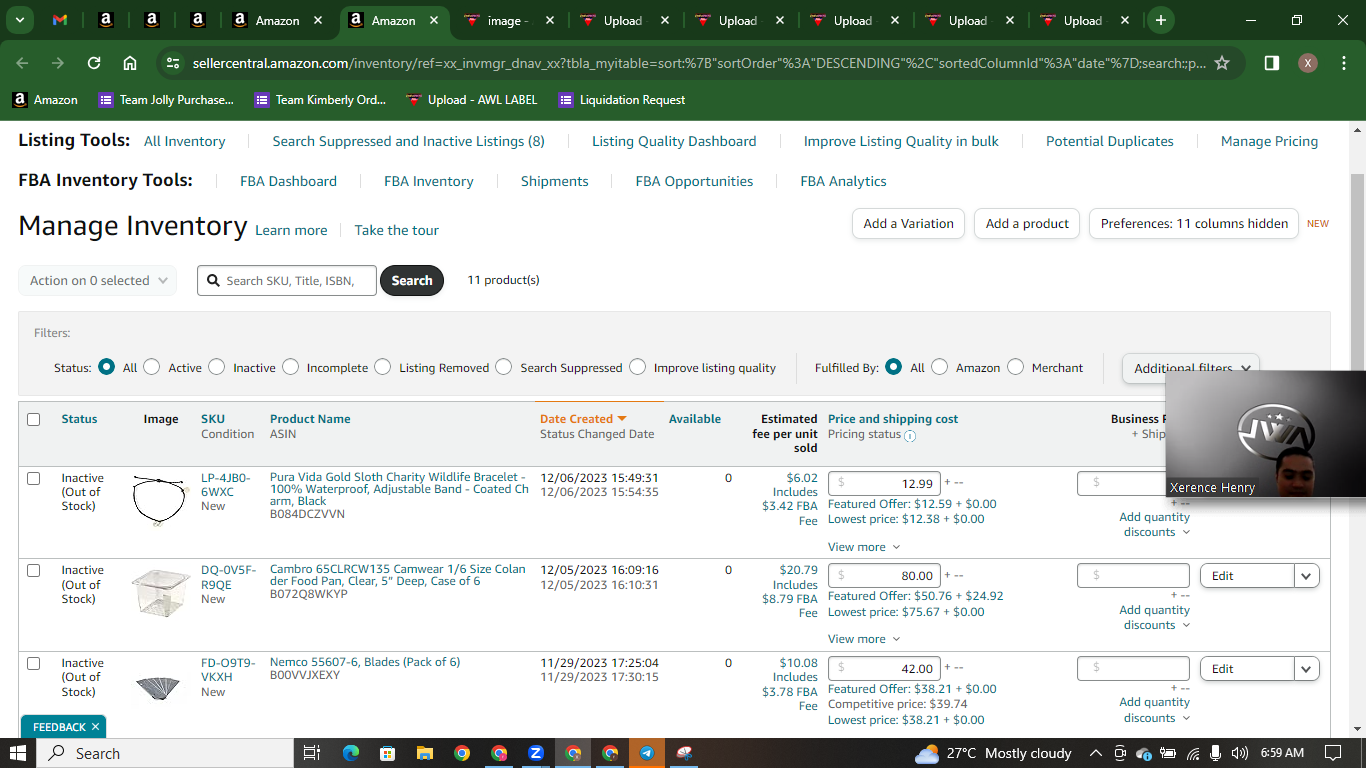The height and width of the screenshot is (768, 1366).
Task: Select the Listing Removed radio button
Action: click(x=382, y=367)
